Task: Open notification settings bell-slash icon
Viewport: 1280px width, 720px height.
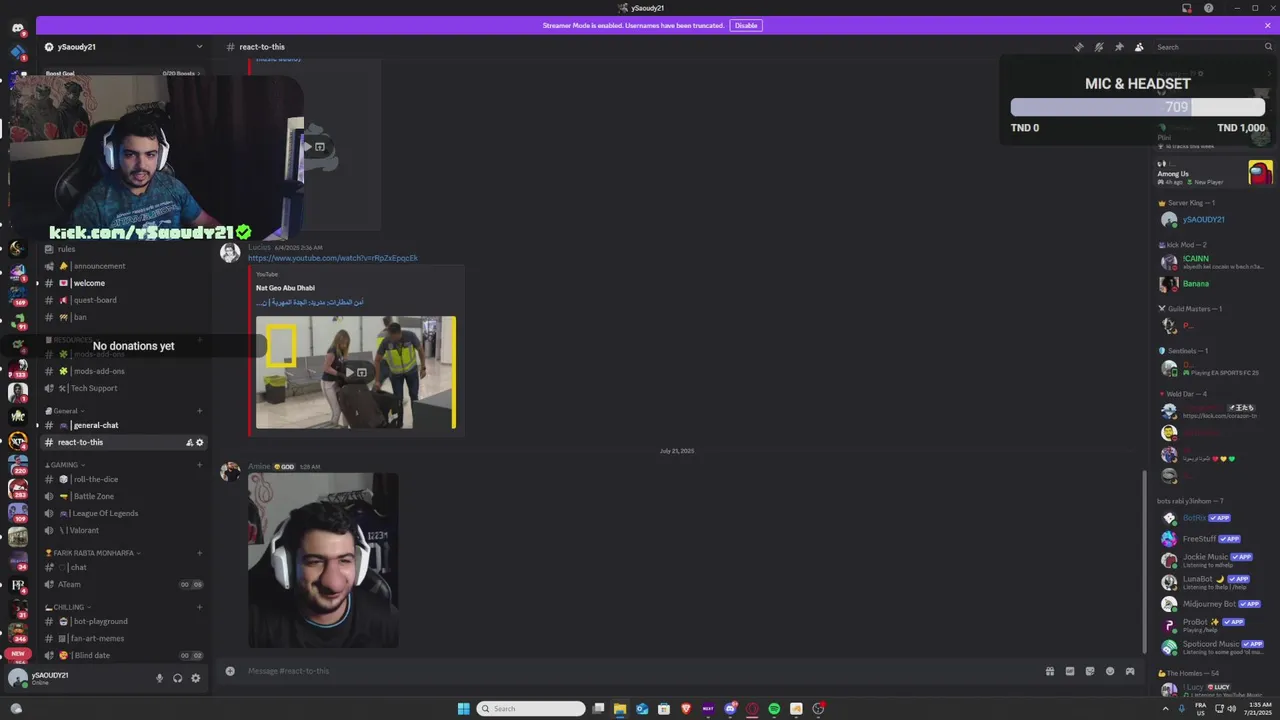Action: [1099, 47]
